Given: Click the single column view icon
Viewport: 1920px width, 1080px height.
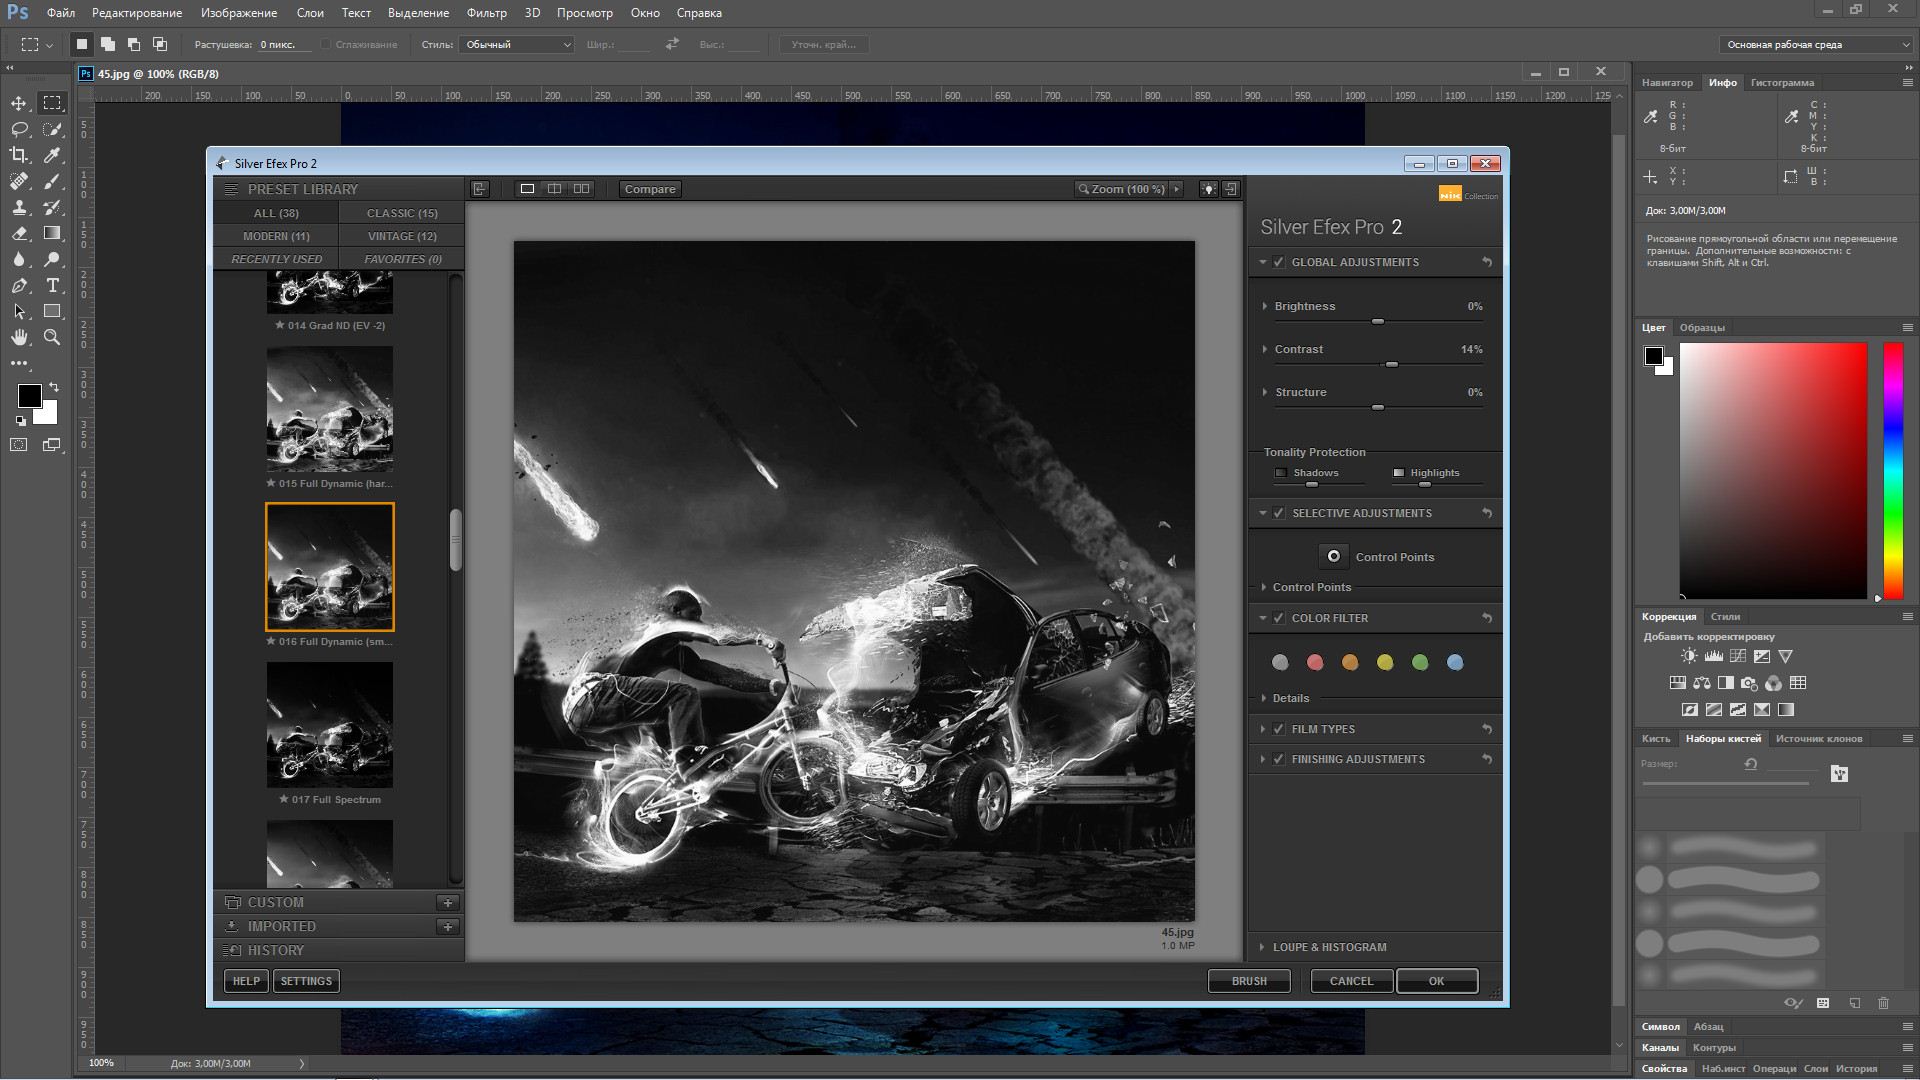Looking at the screenshot, I should (526, 189).
